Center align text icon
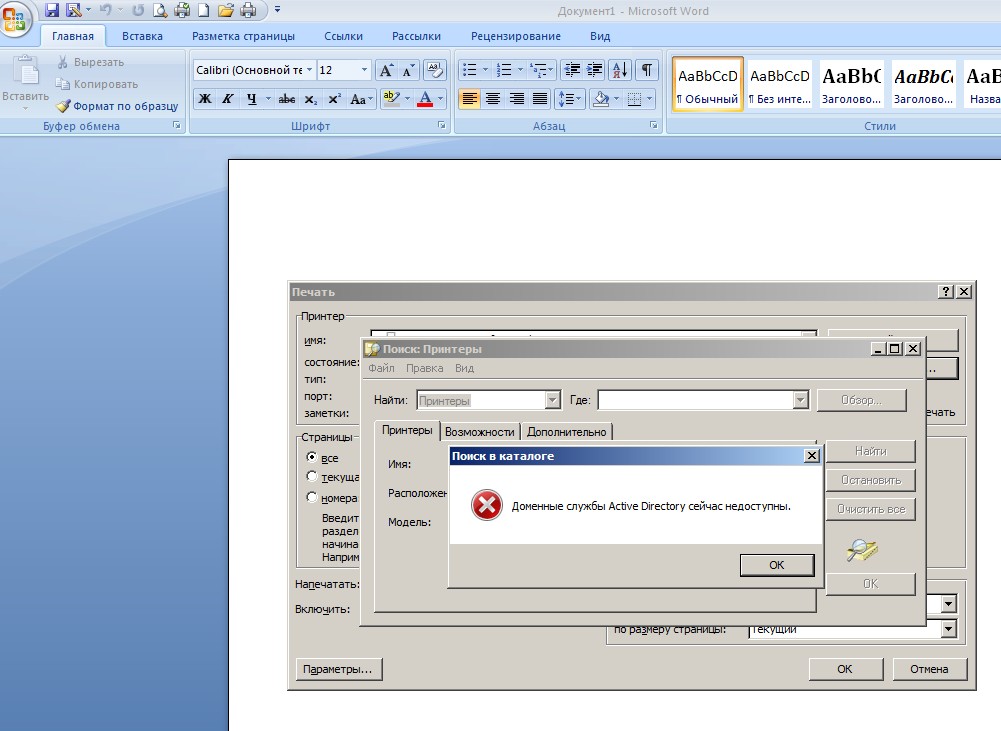Screen dimensions: 1001x731 click(493, 99)
